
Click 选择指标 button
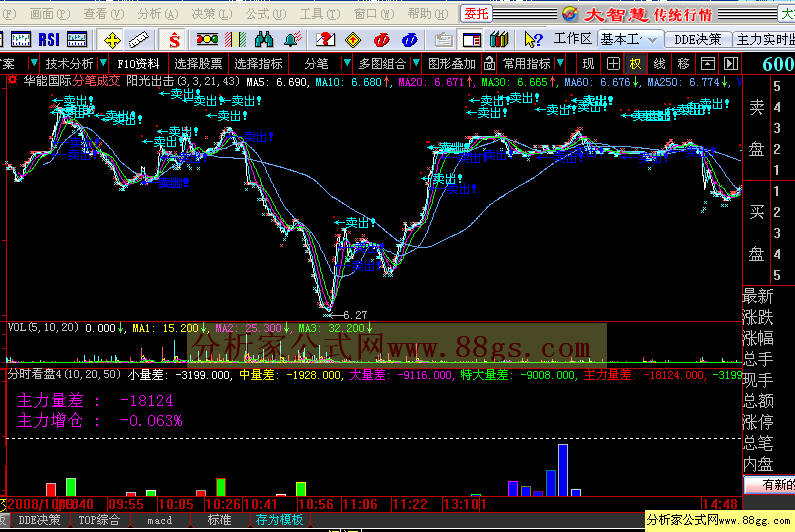[x=258, y=63]
